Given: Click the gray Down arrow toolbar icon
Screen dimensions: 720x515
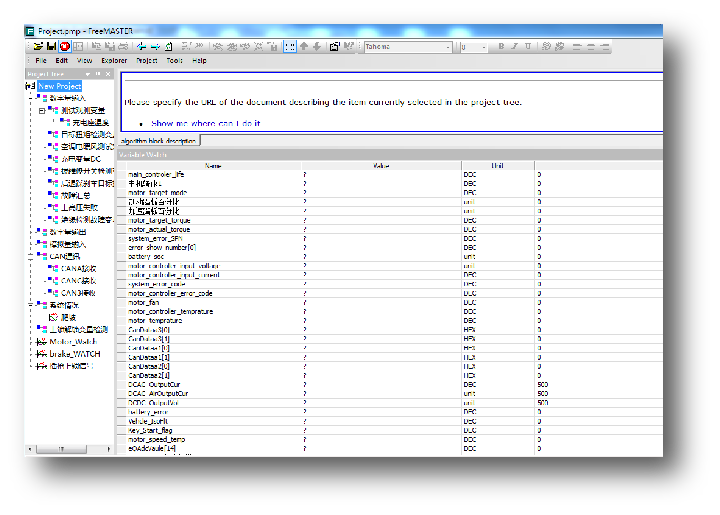Looking at the screenshot, I should (x=317, y=46).
